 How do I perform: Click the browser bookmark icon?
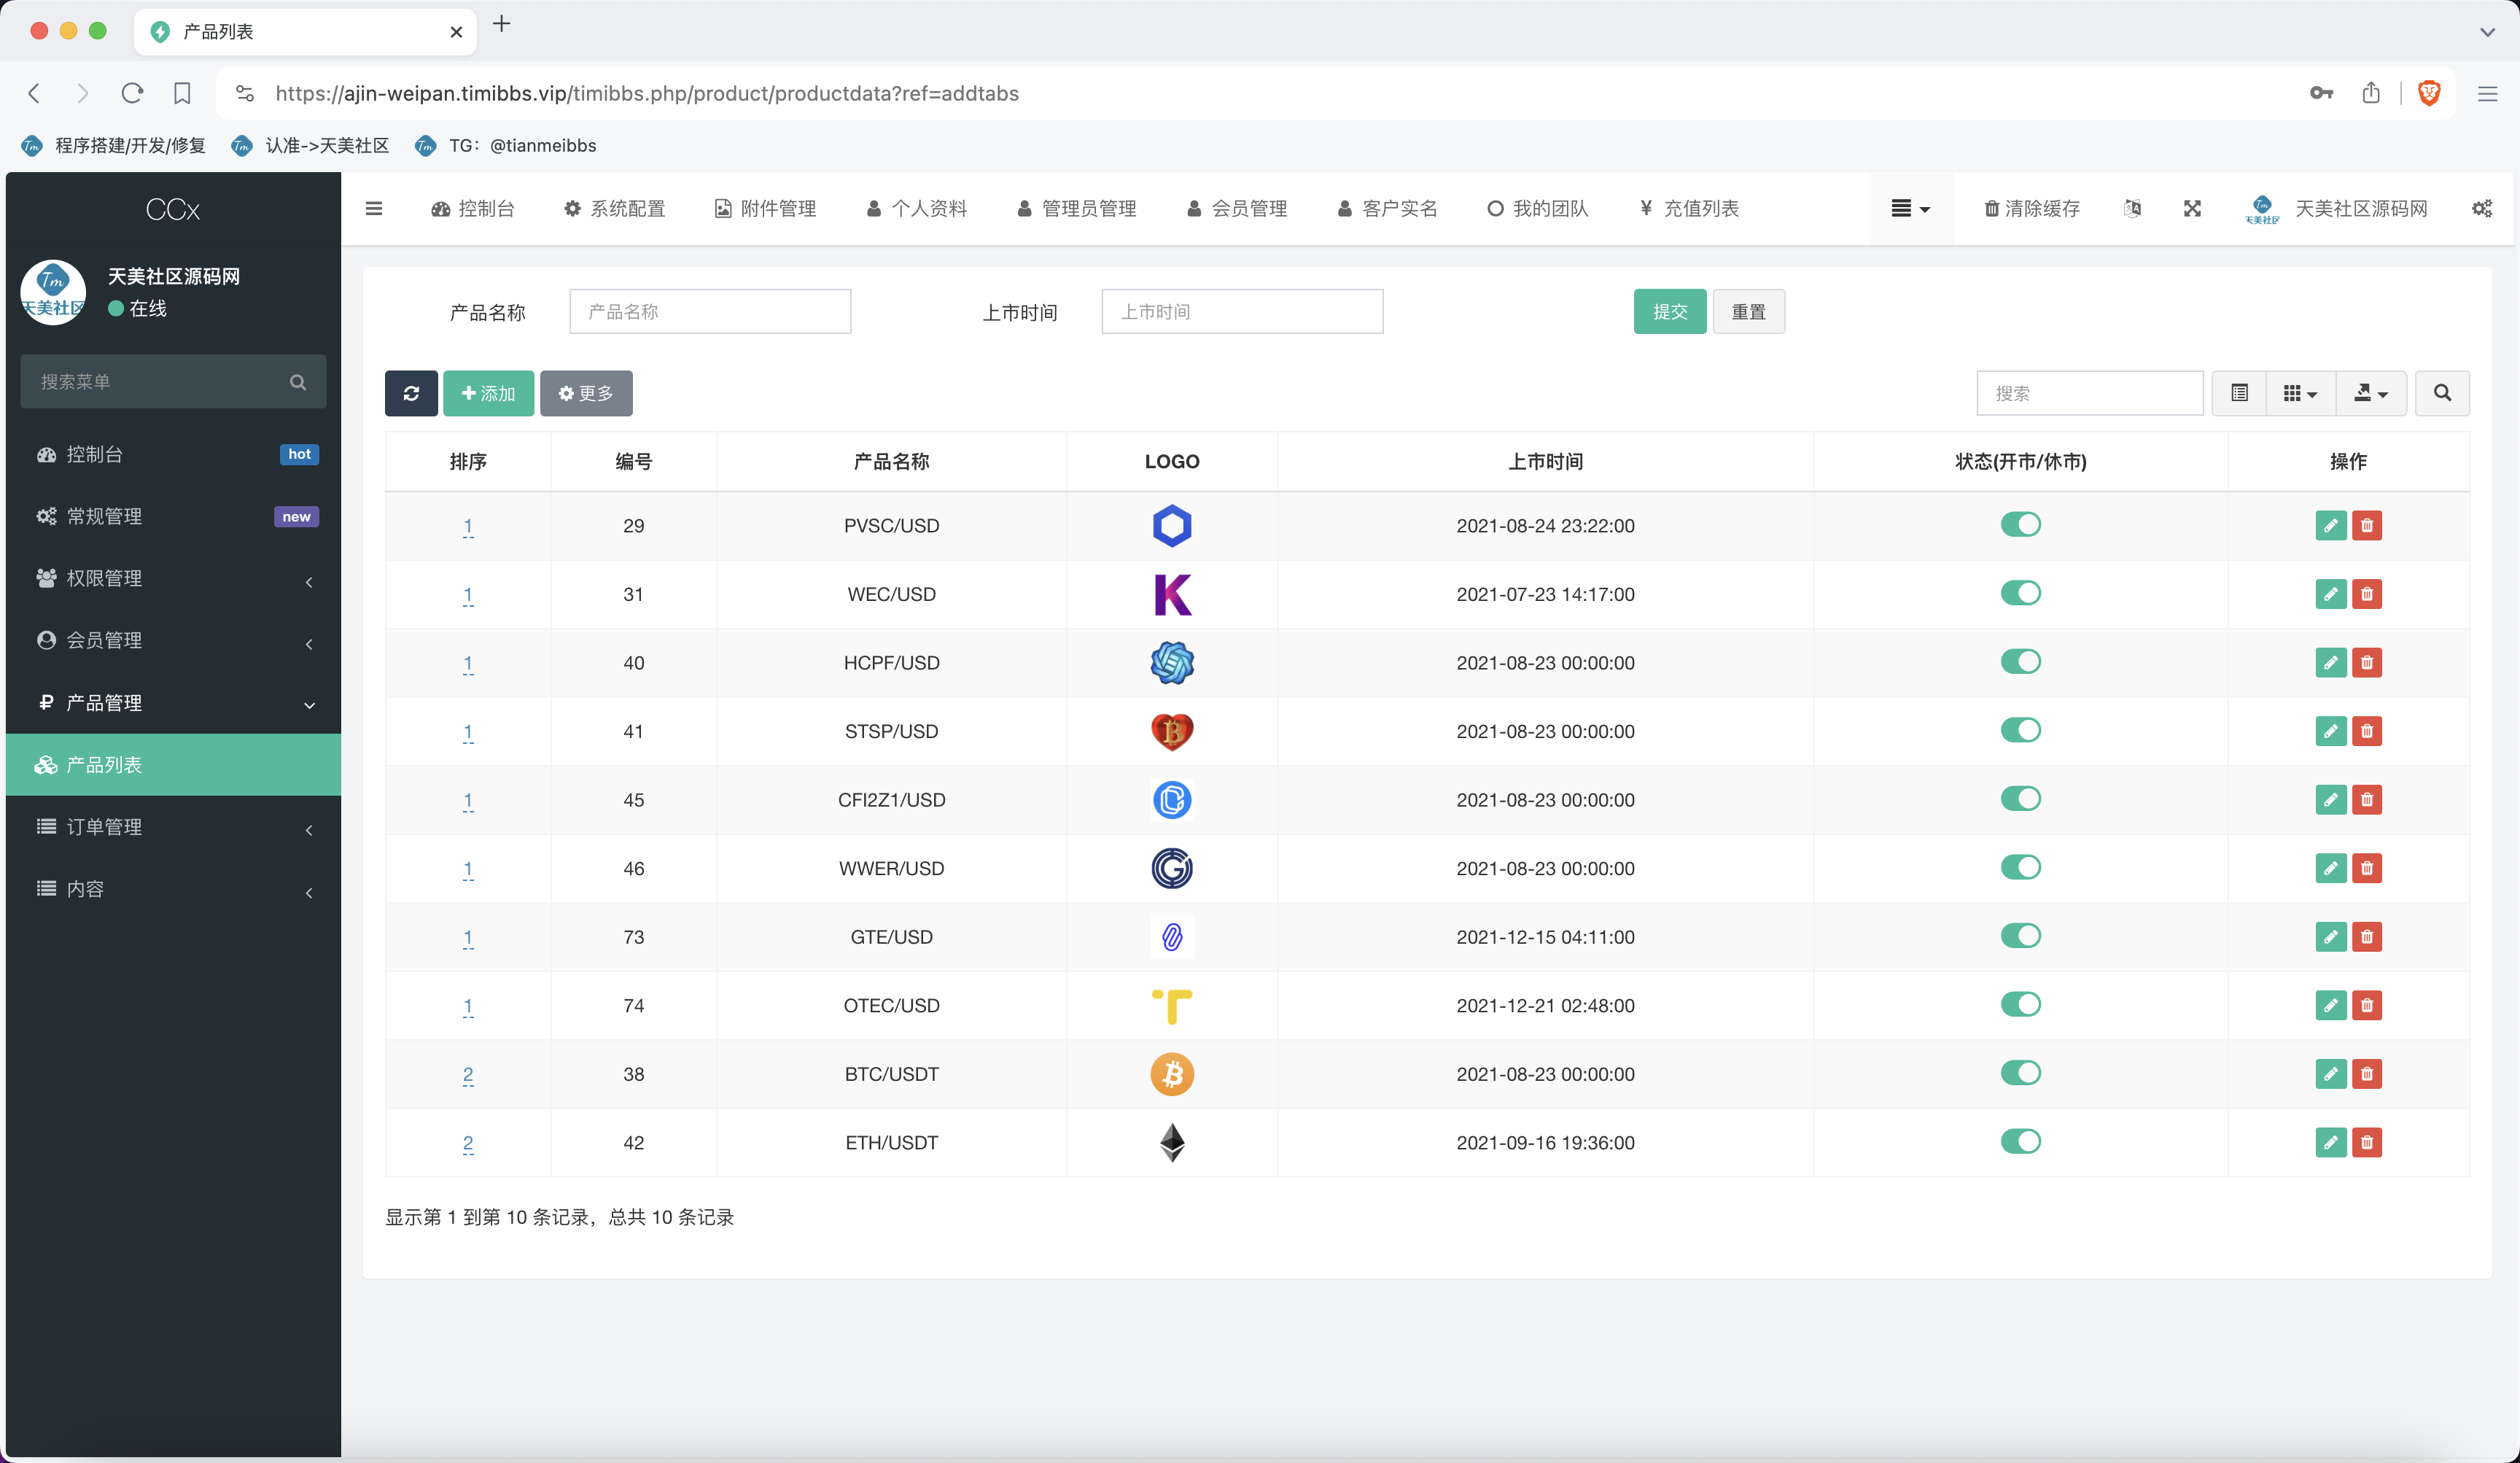pos(182,93)
